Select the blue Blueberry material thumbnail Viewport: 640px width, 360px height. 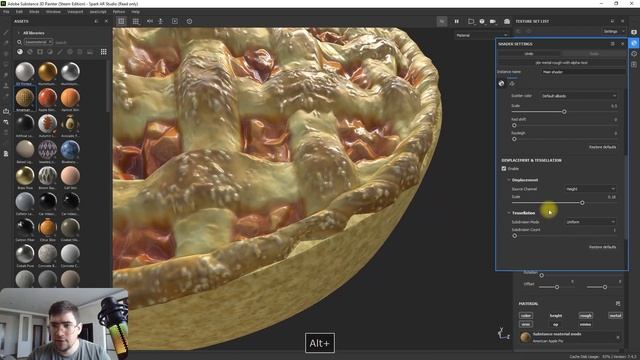coord(70,150)
